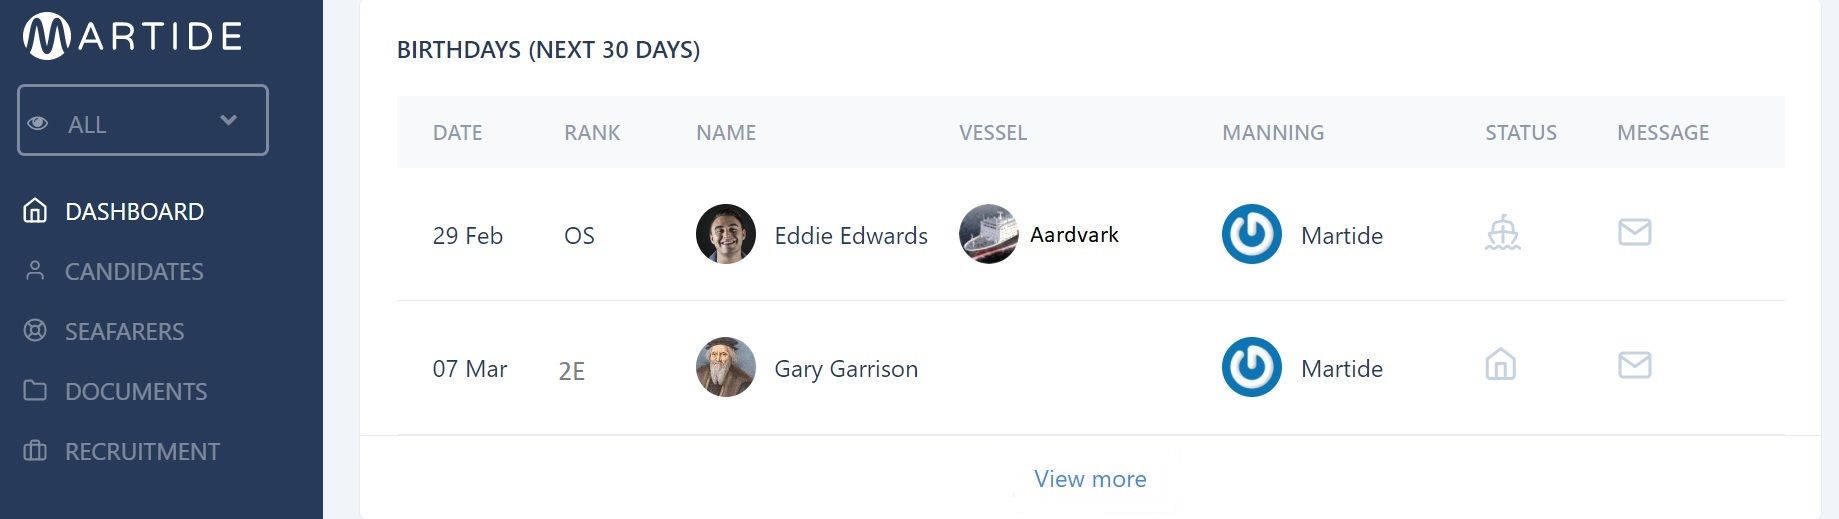1839x519 pixels.
Task: Expand the ALL dropdown chevron
Action: click(229, 120)
